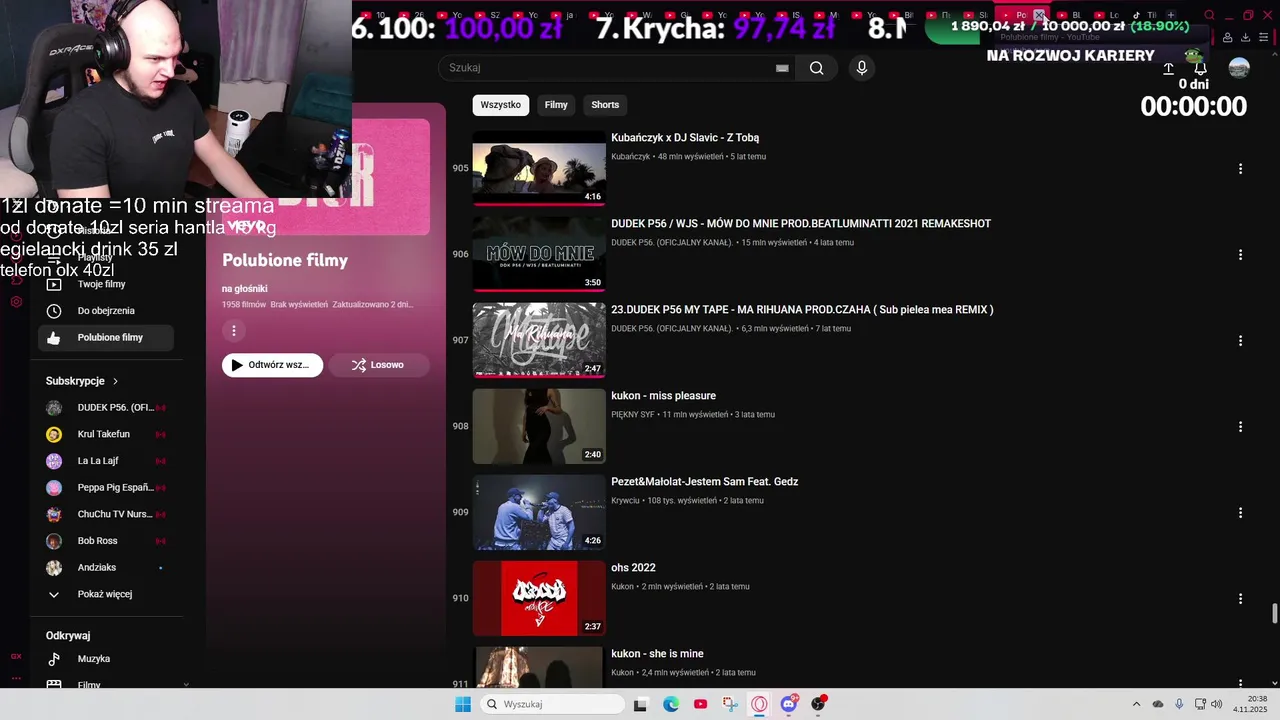Open playlist options three-dot menu under na głośniki

coord(234,330)
